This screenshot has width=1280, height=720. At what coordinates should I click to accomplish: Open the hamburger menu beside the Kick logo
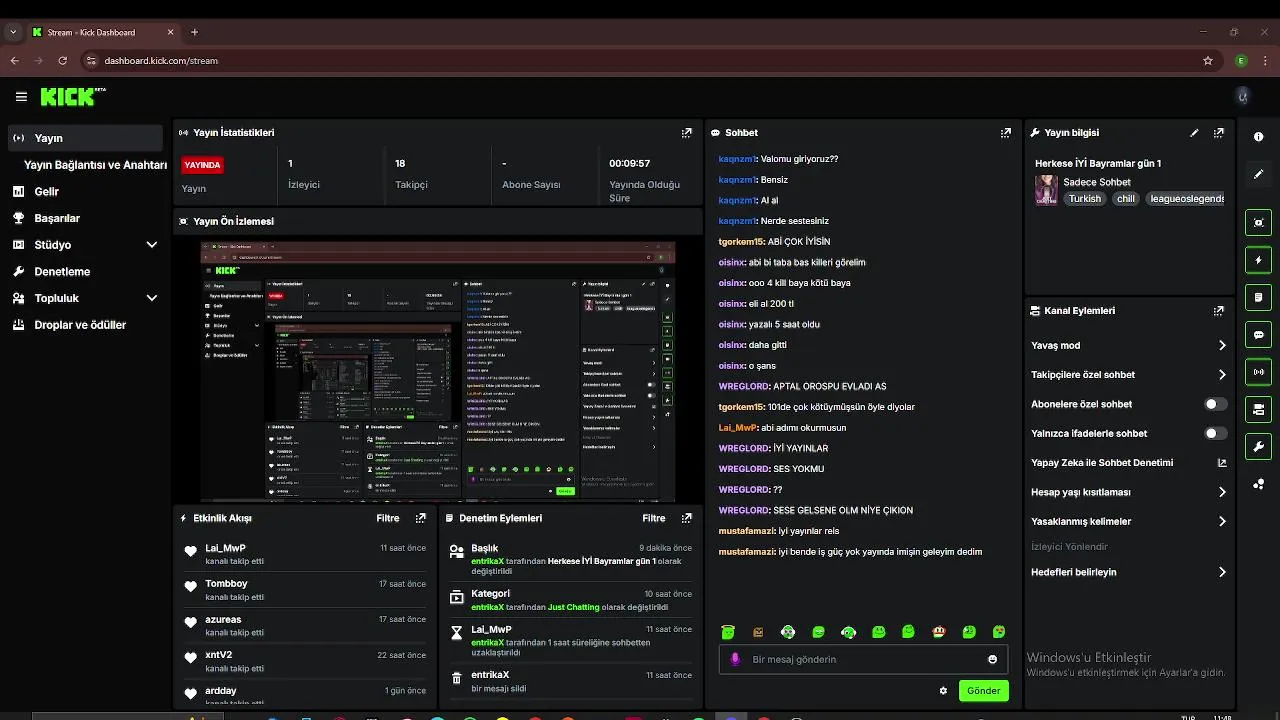21,97
